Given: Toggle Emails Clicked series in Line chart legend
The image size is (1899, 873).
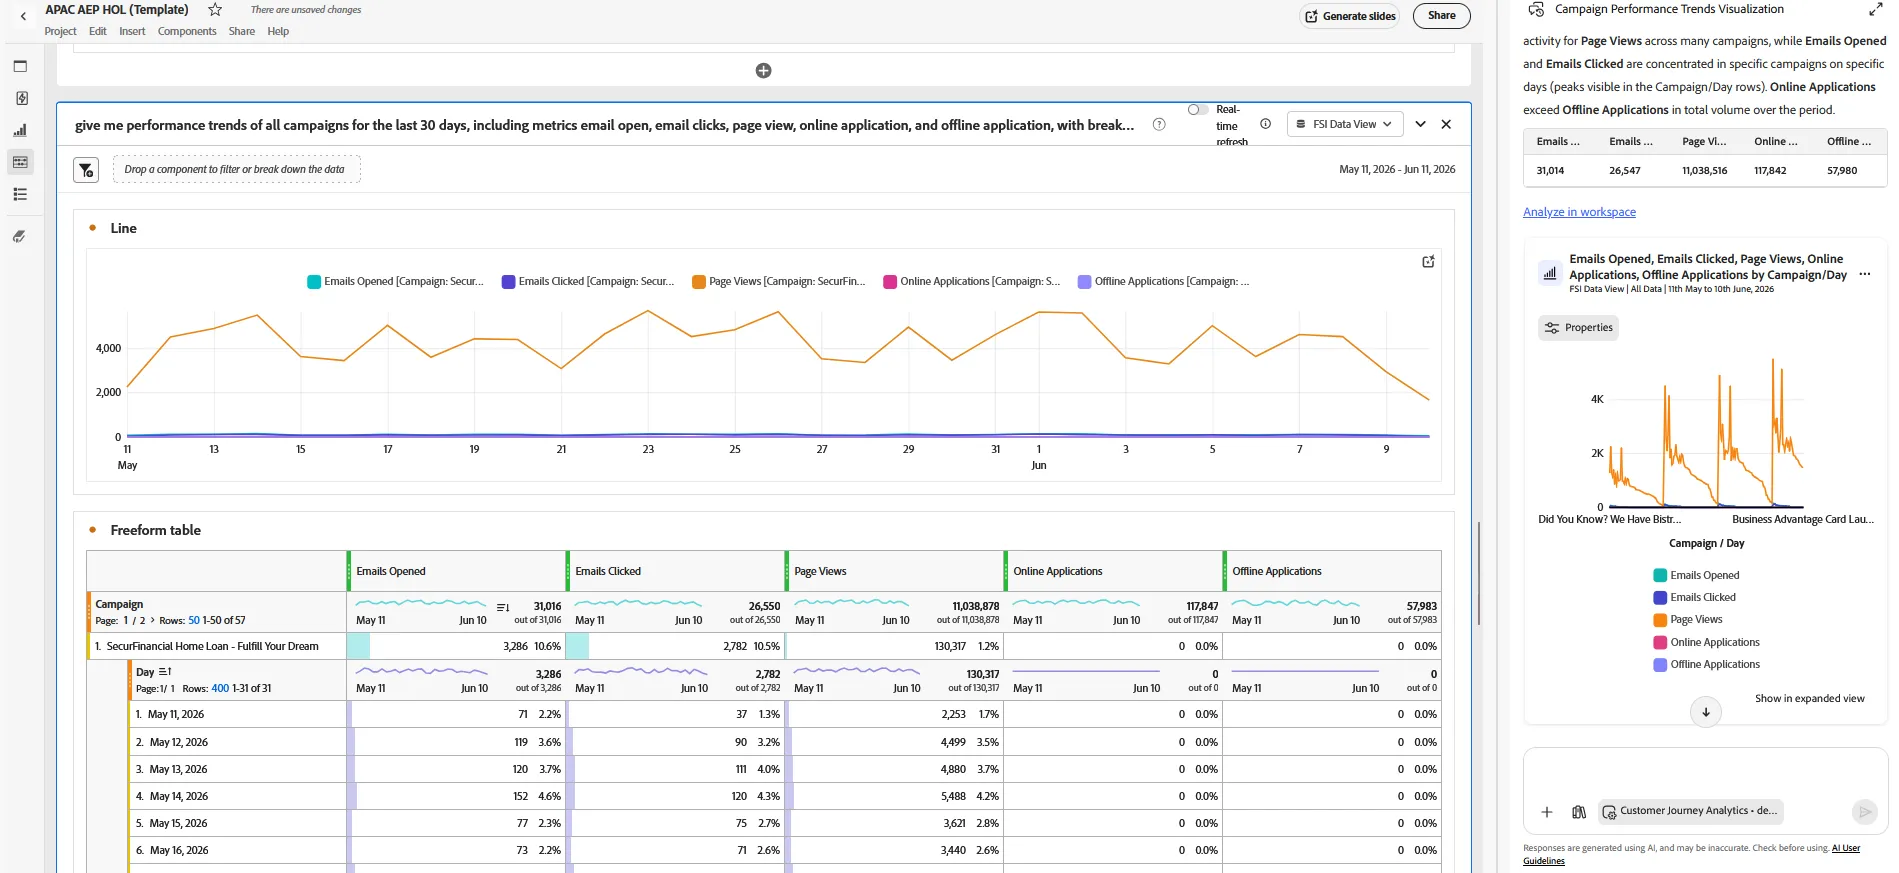Looking at the screenshot, I should (x=588, y=282).
